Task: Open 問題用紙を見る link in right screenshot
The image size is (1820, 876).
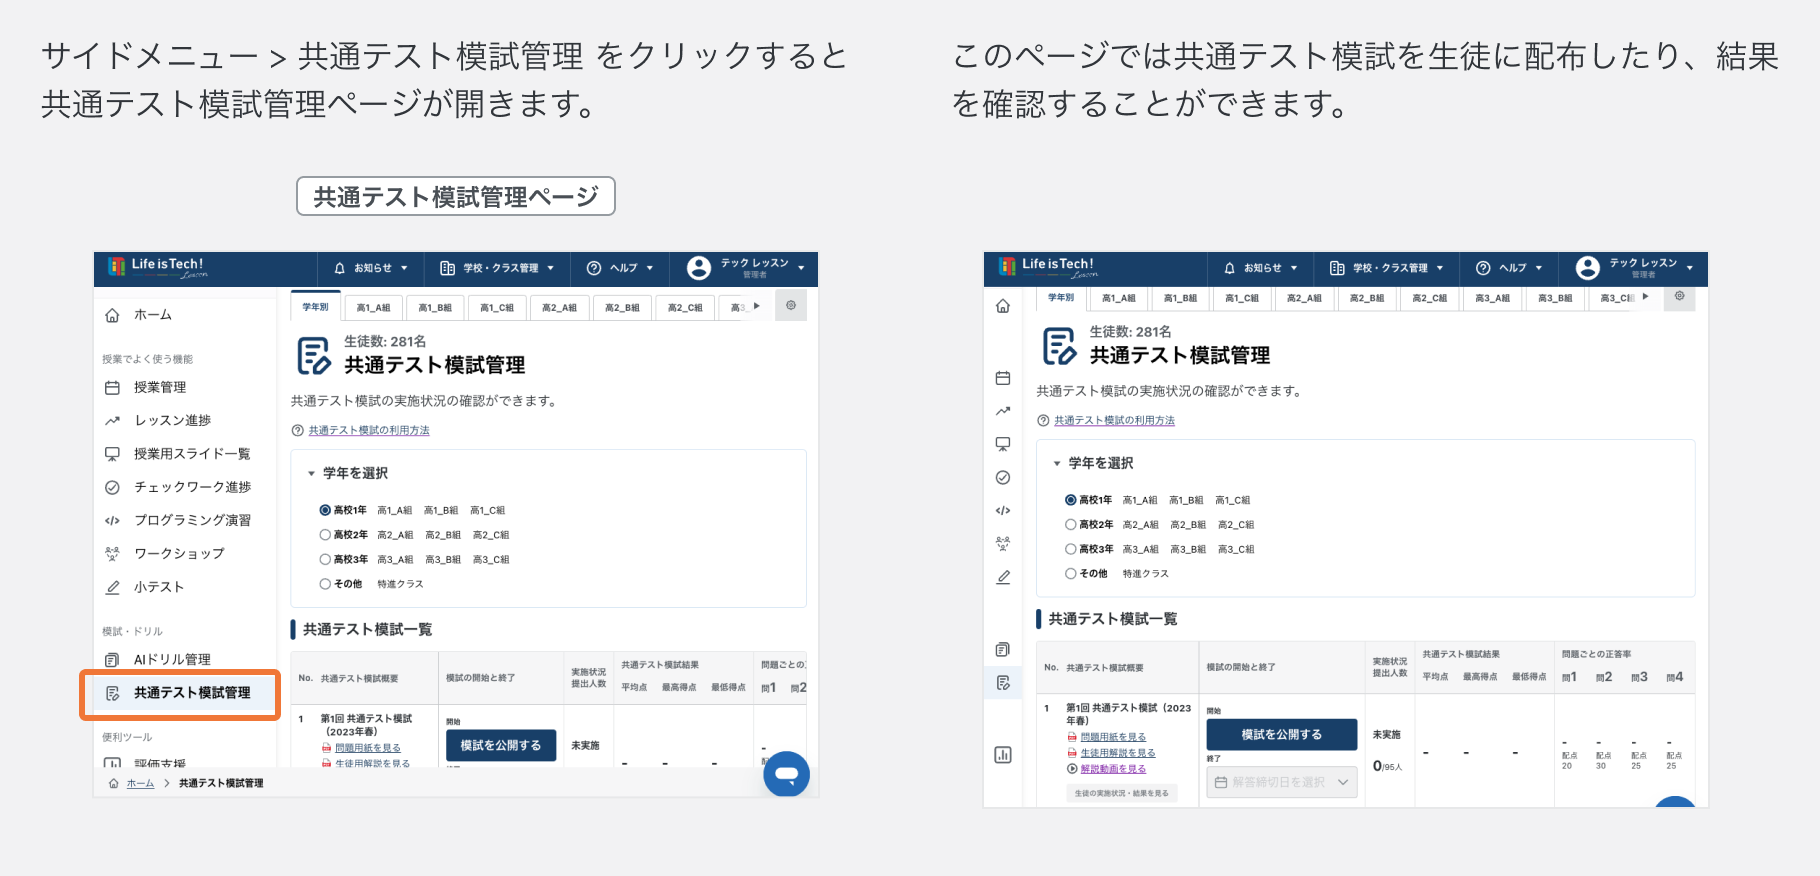Action: coord(1113,737)
